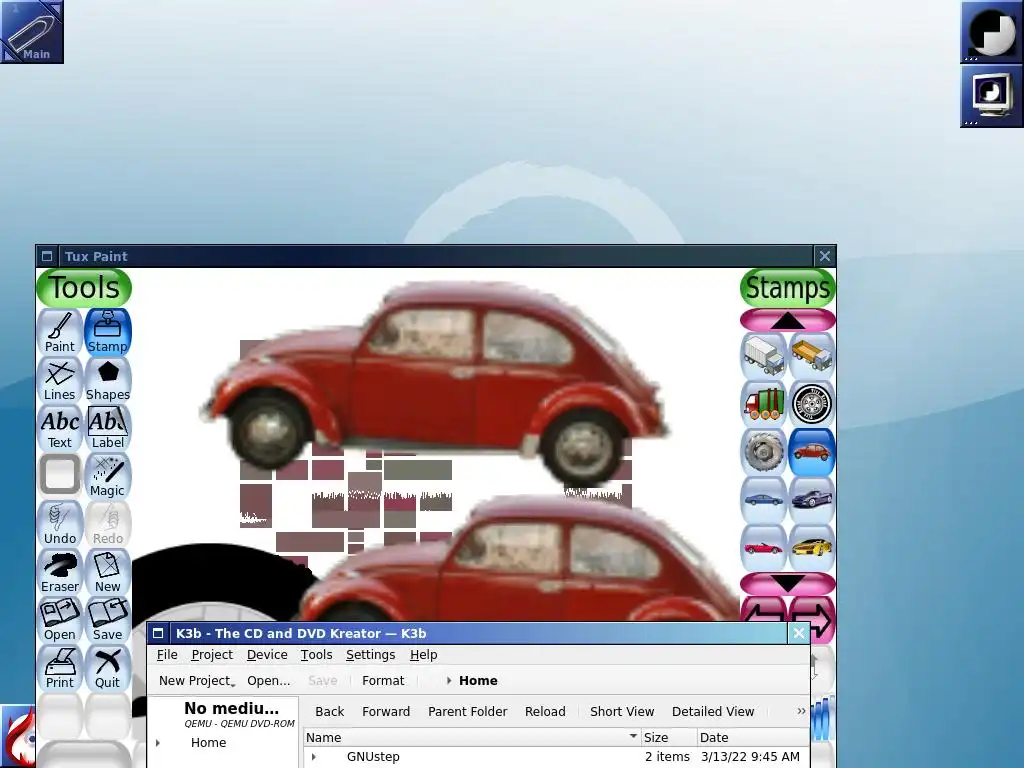The image size is (1024, 768).
Task: Choose the Lines tool
Action: pyautogui.click(x=59, y=380)
